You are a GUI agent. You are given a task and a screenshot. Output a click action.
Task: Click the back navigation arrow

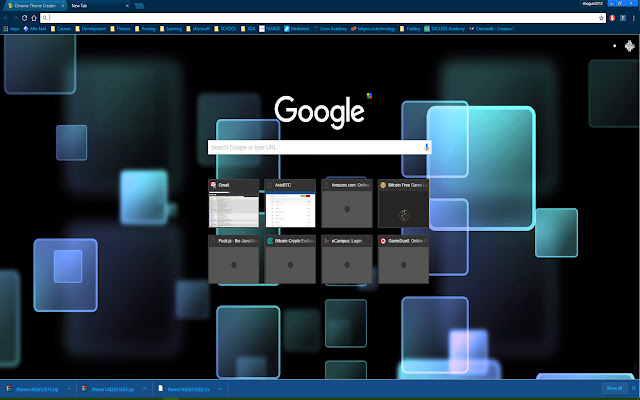tap(6, 18)
